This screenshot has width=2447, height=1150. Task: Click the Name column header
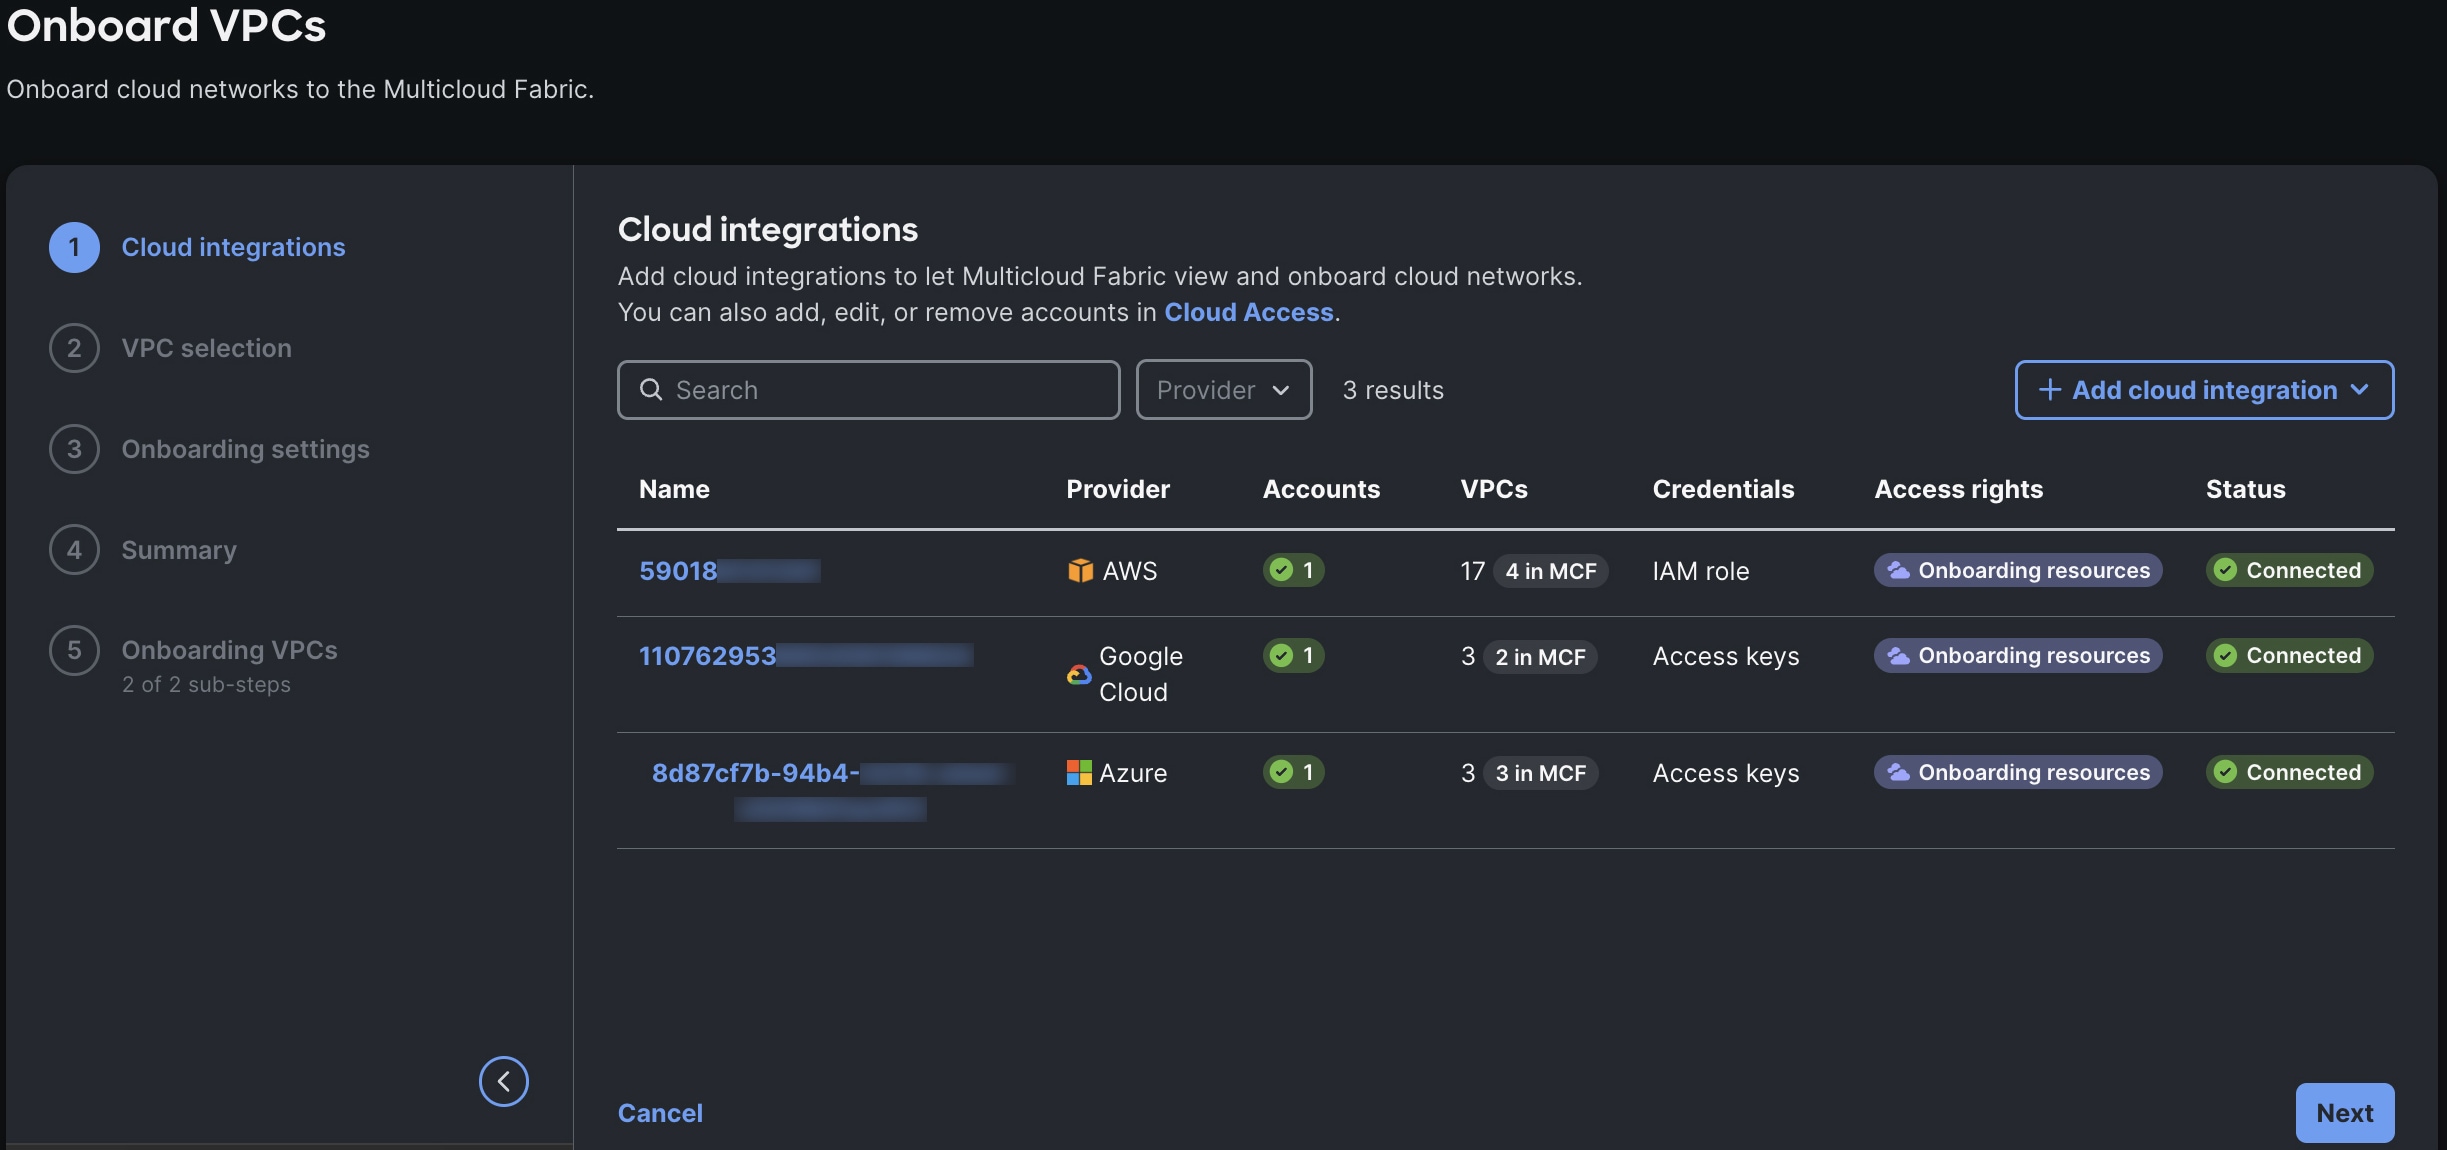click(674, 489)
